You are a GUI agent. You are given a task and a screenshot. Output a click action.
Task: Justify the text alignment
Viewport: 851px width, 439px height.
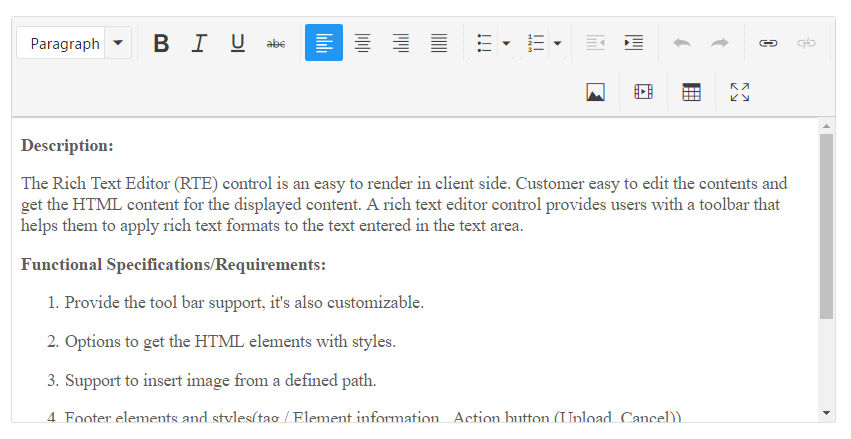pos(438,43)
